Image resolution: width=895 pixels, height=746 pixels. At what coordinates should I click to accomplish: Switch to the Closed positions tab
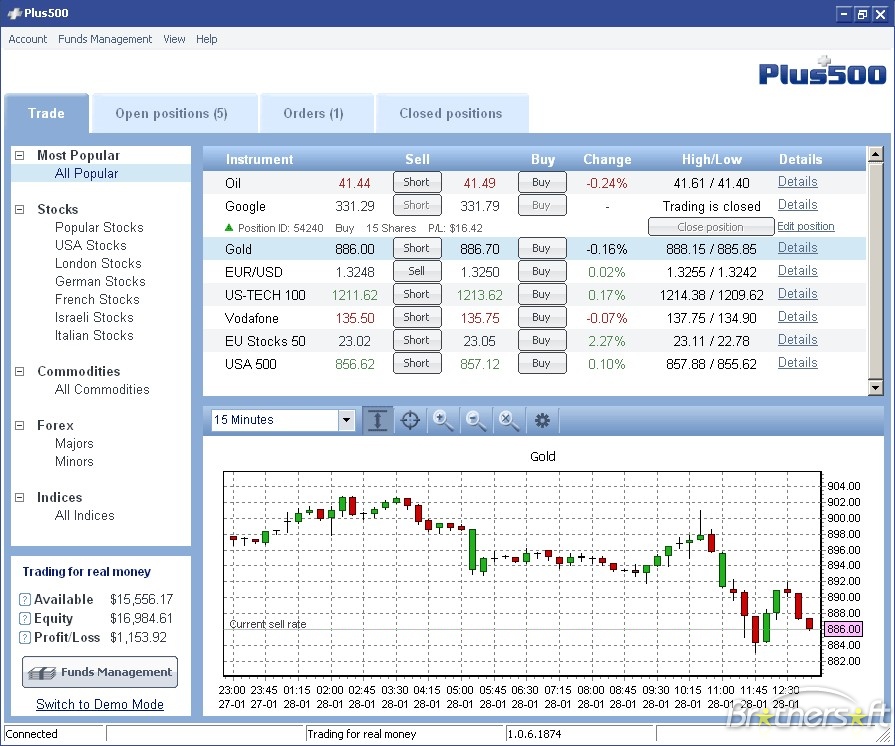(x=451, y=114)
